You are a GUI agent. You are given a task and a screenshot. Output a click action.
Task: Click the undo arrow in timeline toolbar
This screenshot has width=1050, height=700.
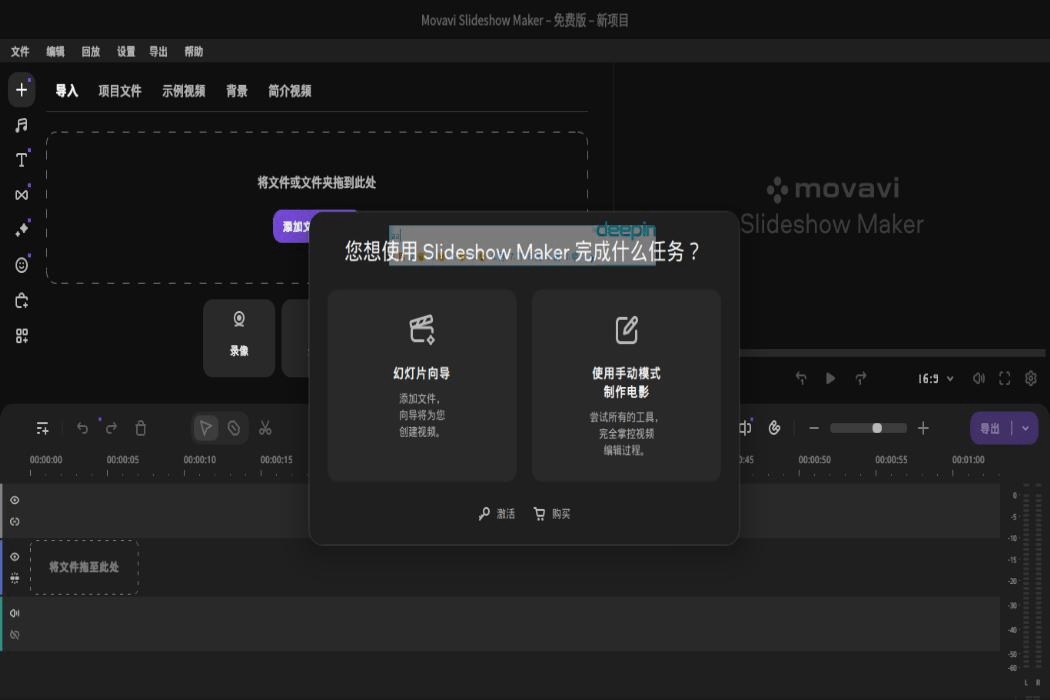(82, 428)
